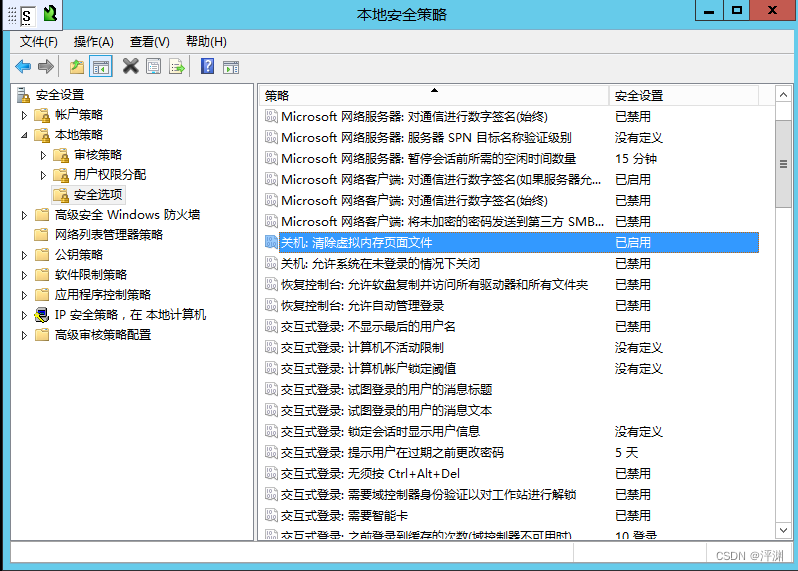Image resolution: width=798 pixels, height=571 pixels.
Task: Click the scroll up arrow of policy list
Action: (x=783, y=95)
